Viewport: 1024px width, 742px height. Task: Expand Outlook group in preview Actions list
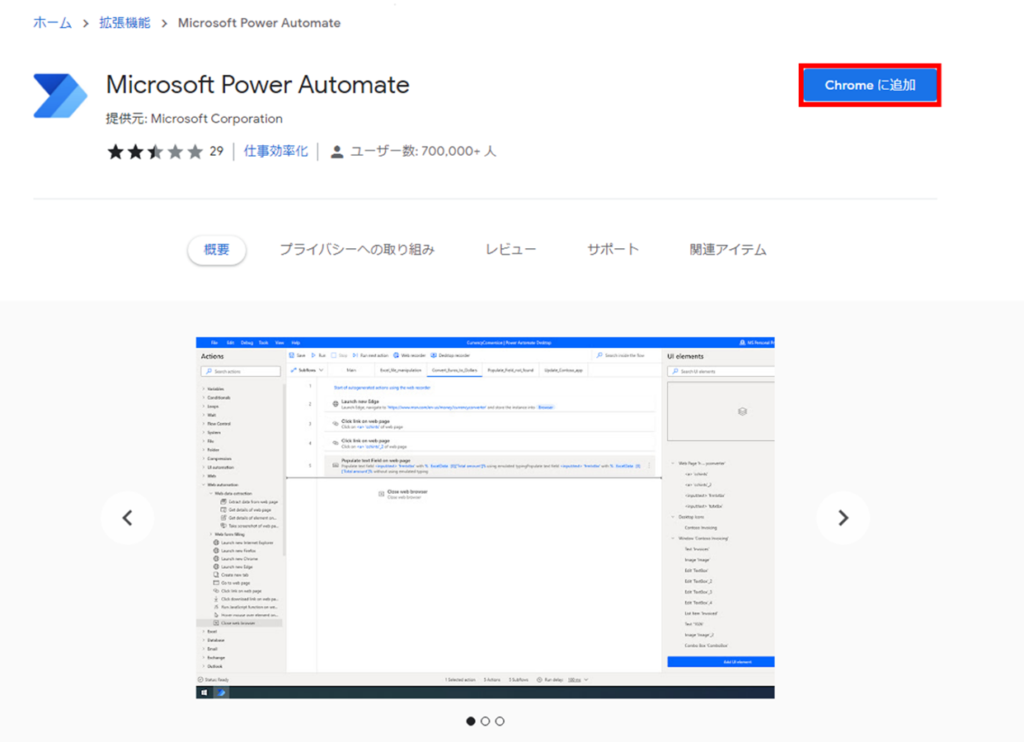(204, 666)
